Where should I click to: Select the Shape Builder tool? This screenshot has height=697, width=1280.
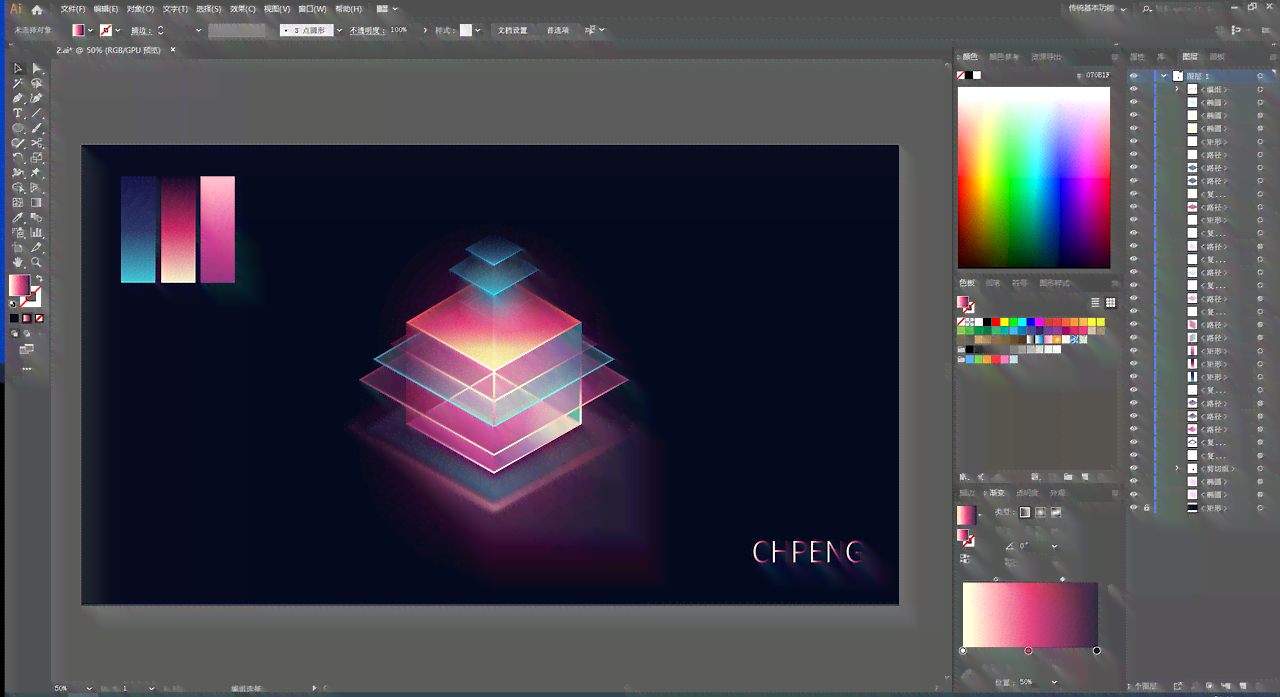pyautogui.click(x=18, y=188)
